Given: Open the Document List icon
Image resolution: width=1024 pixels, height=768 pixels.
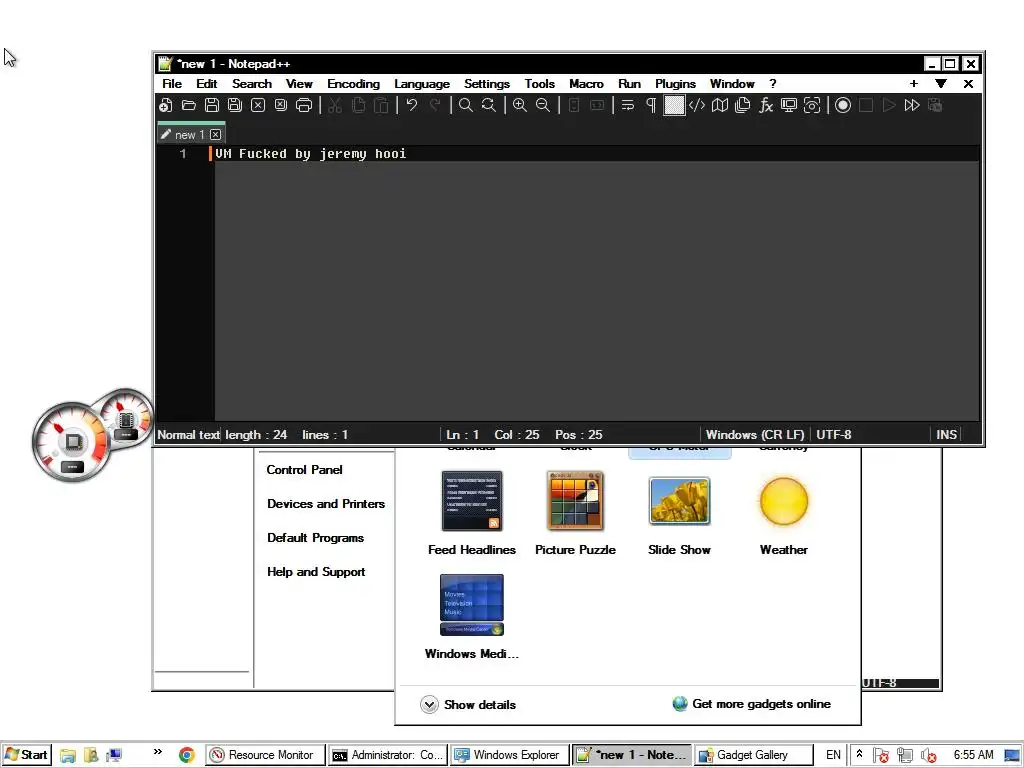Looking at the screenshot, I should [743, 105].
